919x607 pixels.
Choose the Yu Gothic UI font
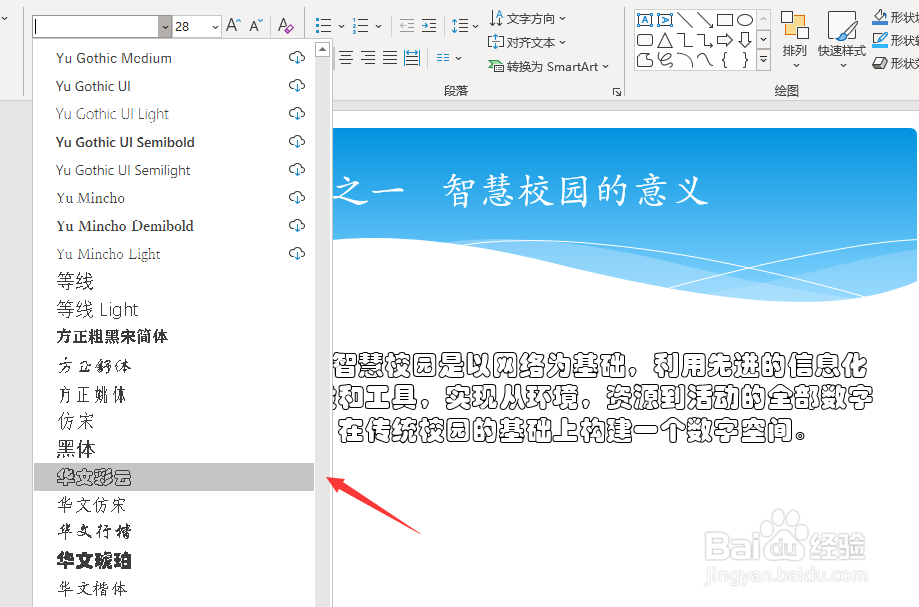click(x=174, y=86)
